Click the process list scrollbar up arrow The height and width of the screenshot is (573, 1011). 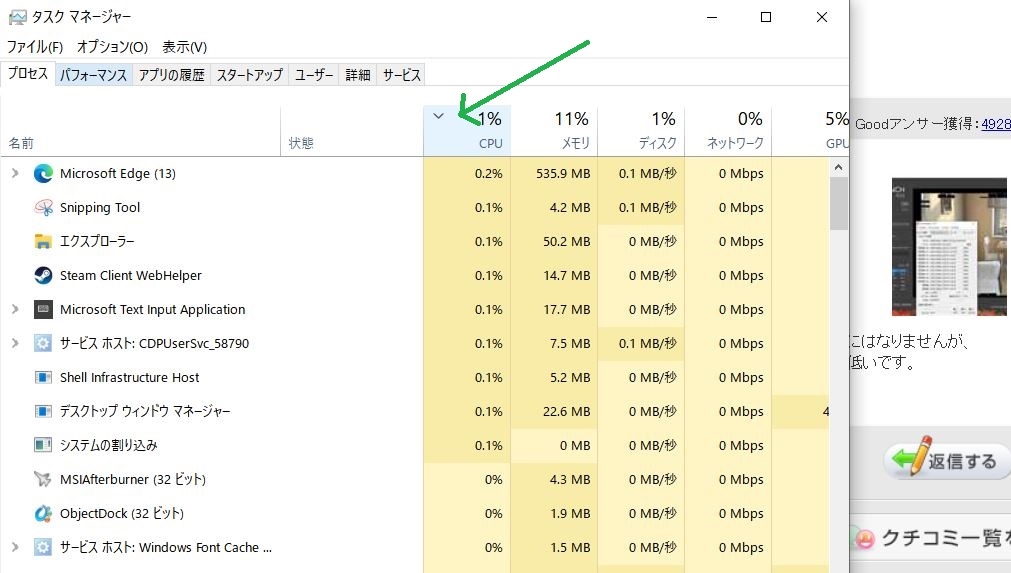(x=838, y=168)
